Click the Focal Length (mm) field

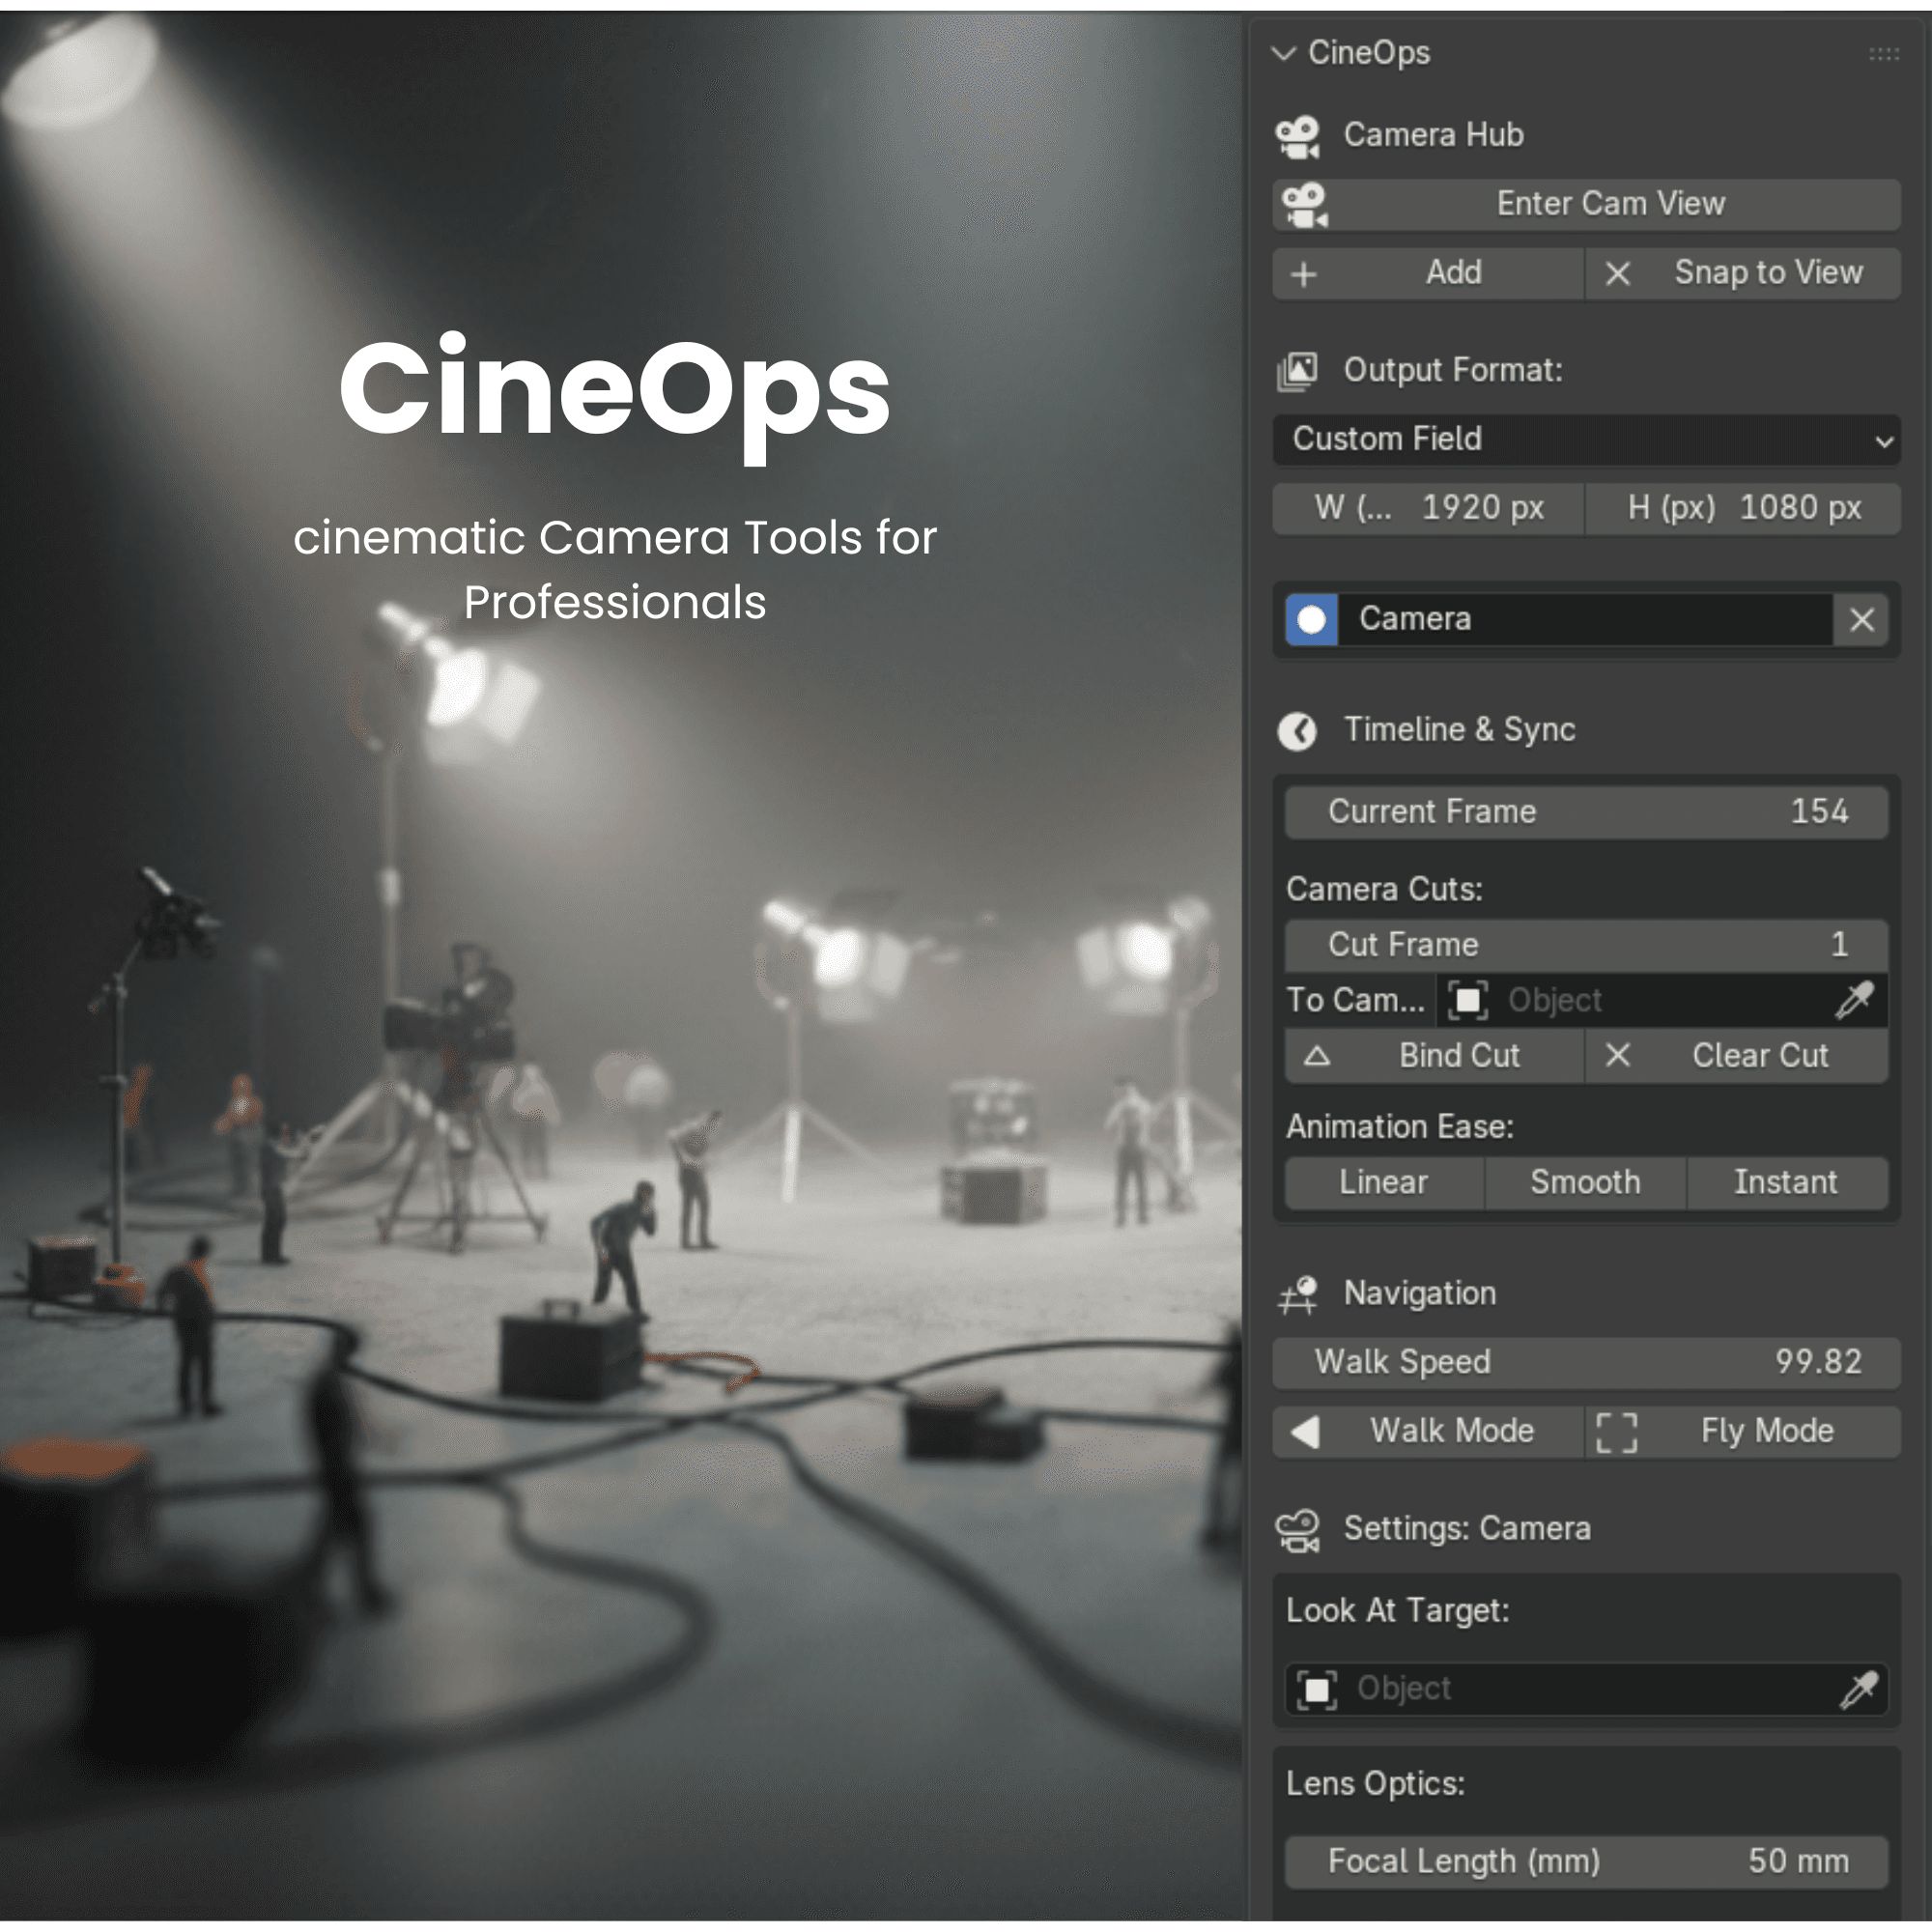coord(1586,1862)
